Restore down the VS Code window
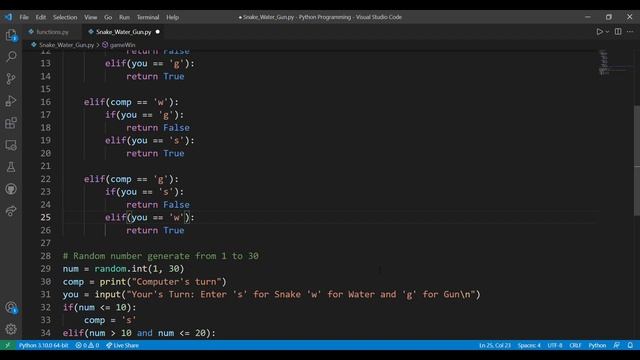Viewport: 640px width, 360px height. point(609,17)
